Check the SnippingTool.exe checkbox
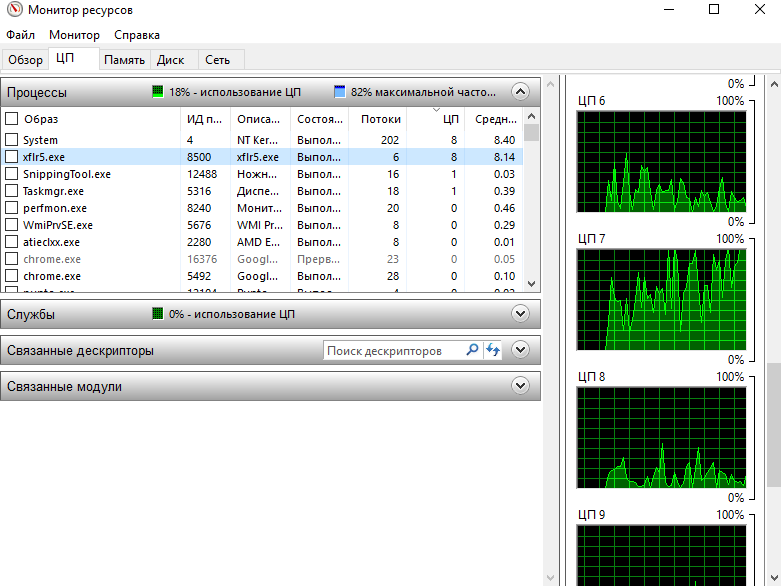Screen dimensions: 781x586 [x=11, y=174]
